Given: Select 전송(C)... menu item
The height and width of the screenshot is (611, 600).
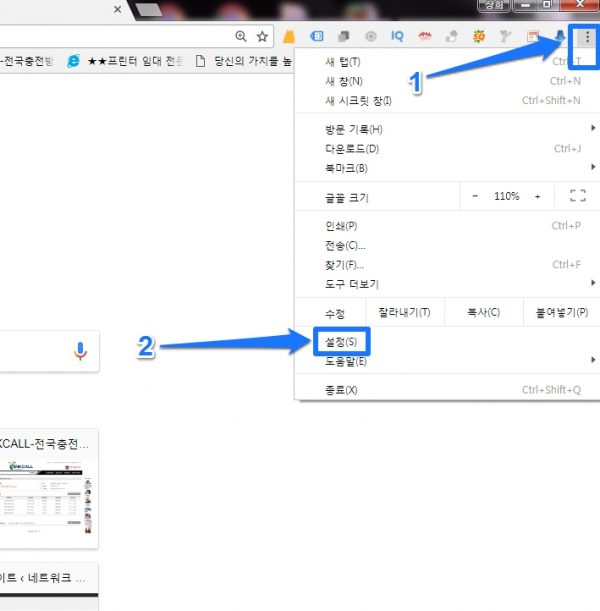Looking at the screenshot, I should (x=447, y=245).
